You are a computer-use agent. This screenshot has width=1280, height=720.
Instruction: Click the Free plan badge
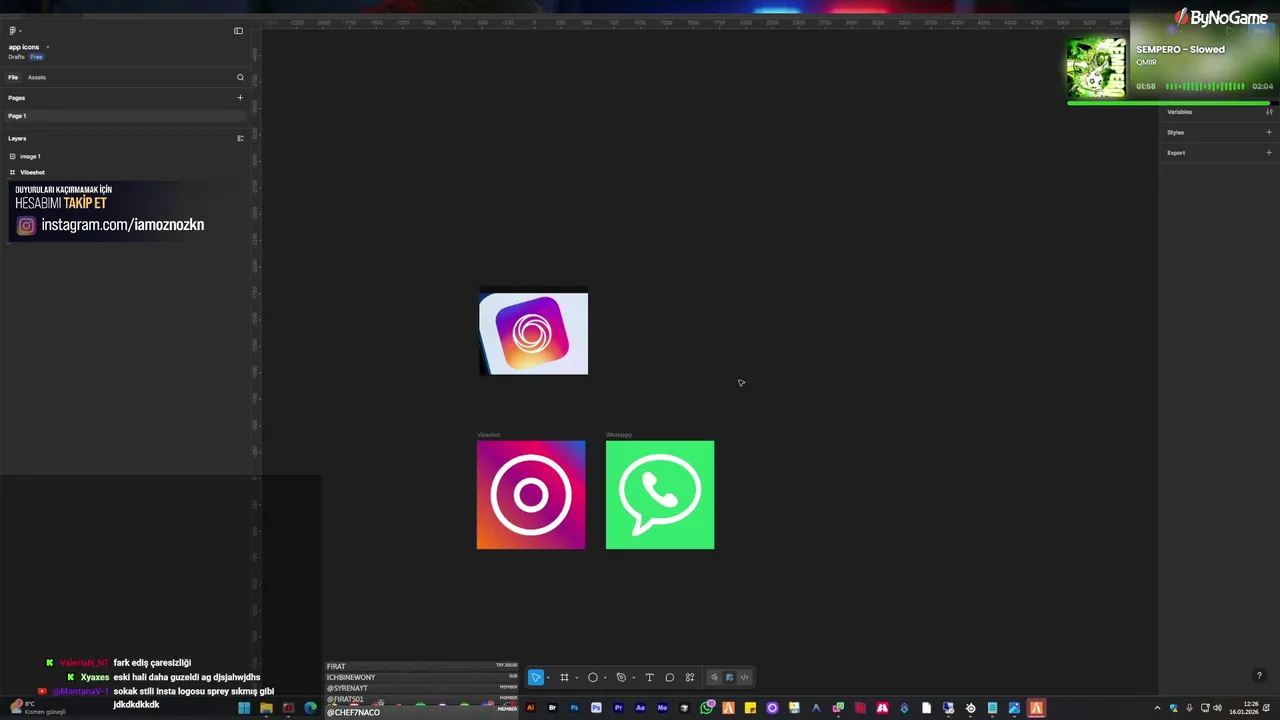(36, 57)
